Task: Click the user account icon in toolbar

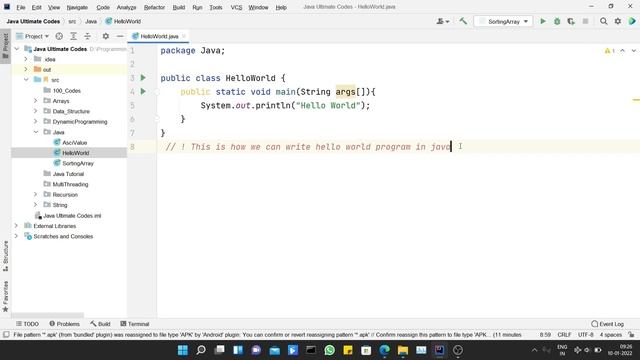Action: [x=442, y=21]
